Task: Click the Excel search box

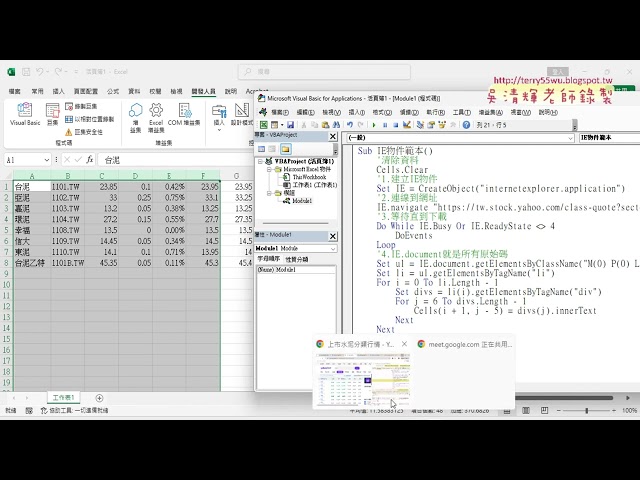Action: [324, 72]
